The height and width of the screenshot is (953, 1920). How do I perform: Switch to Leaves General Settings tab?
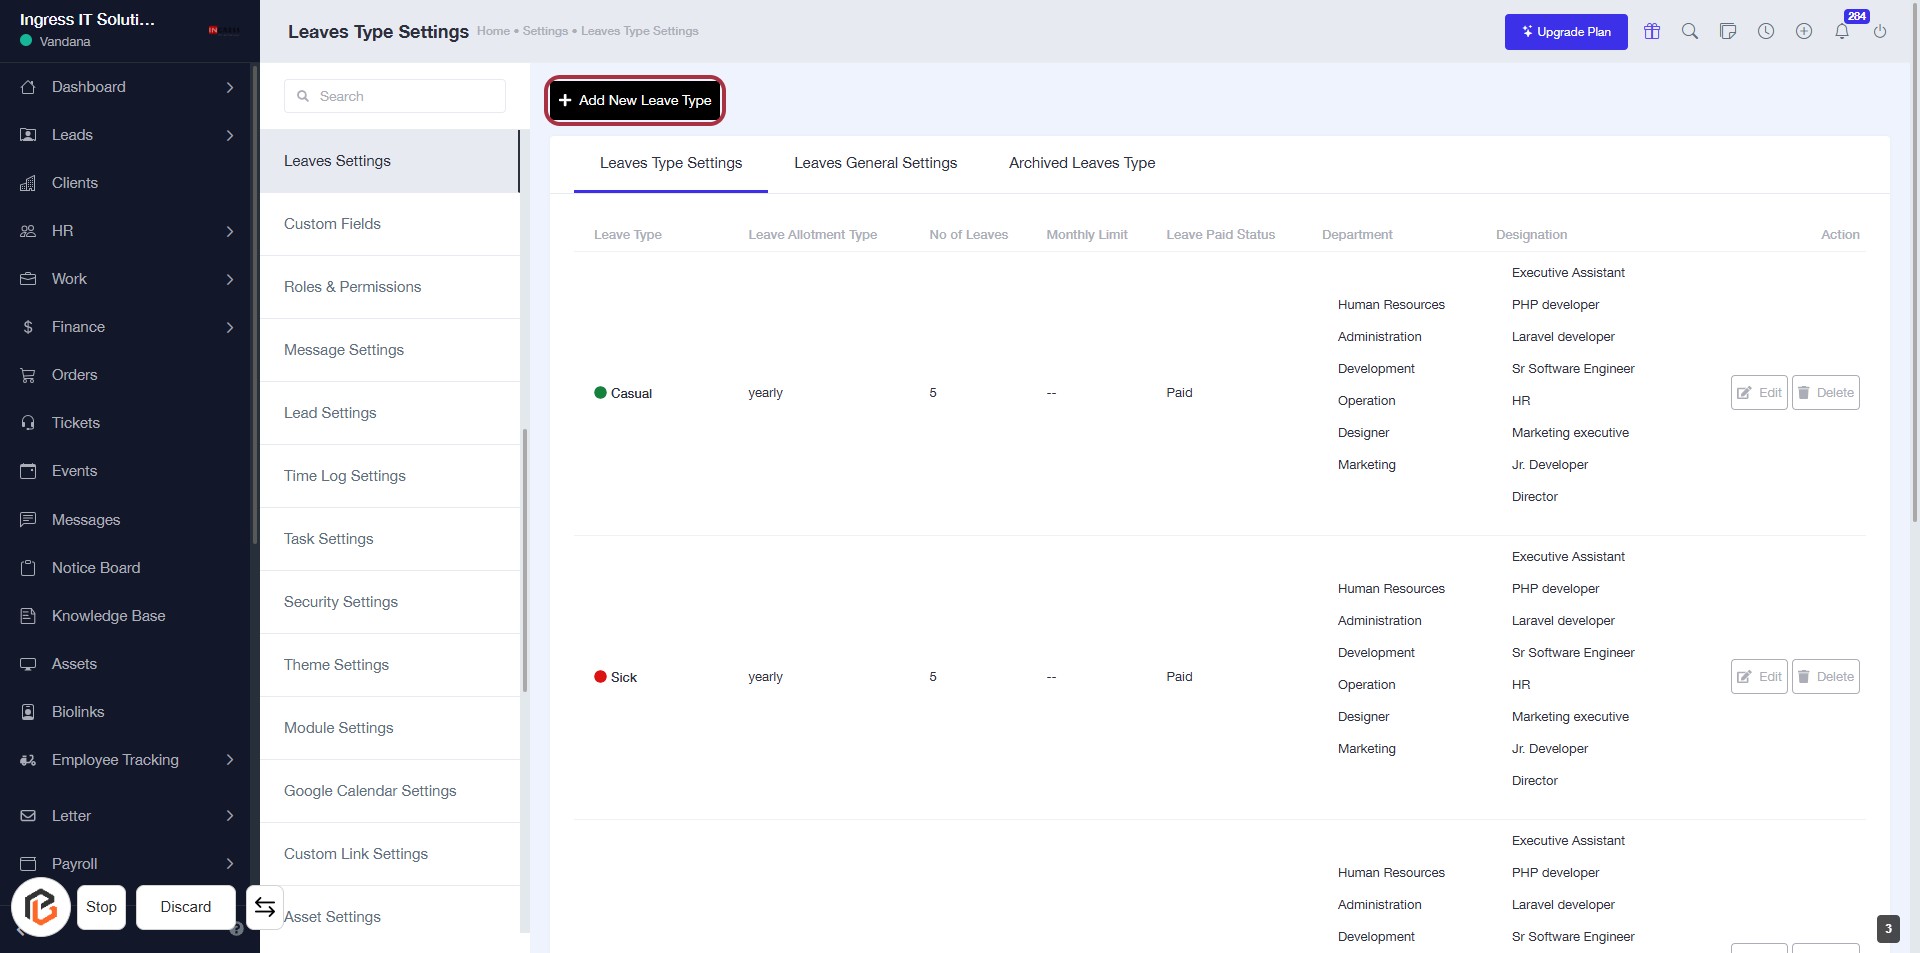[x=875, y=163]
